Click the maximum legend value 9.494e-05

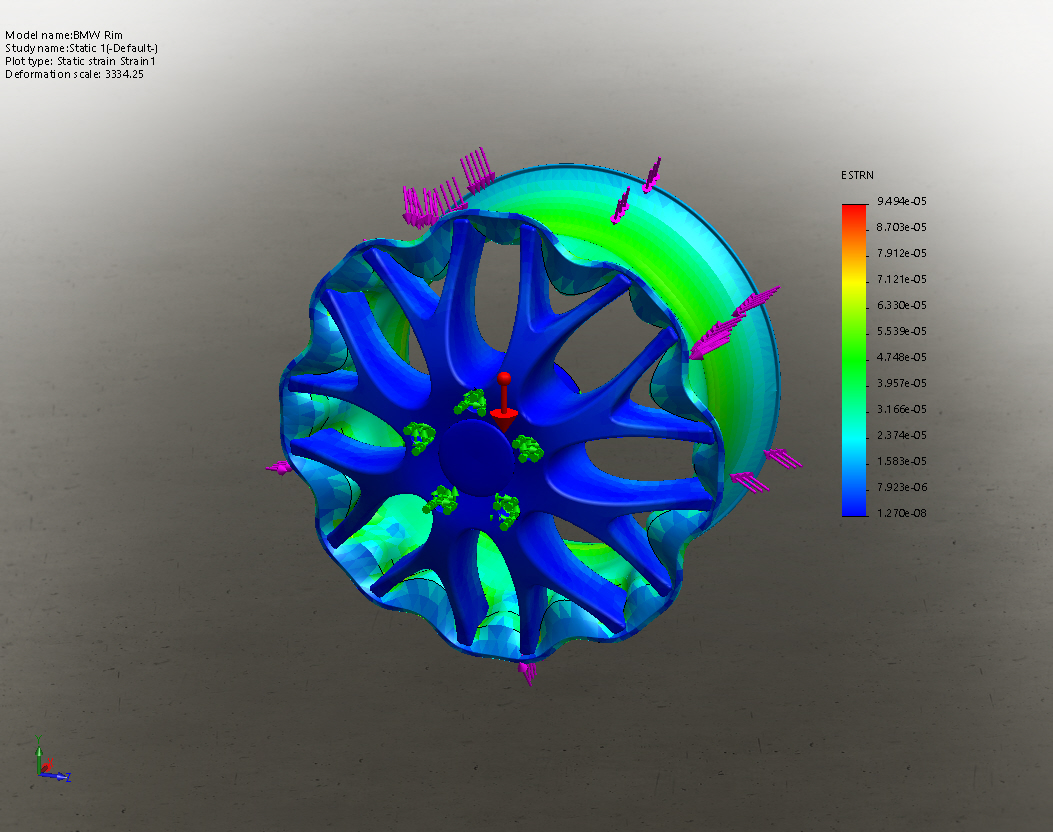pyautogui.click(x=901, y=201)
